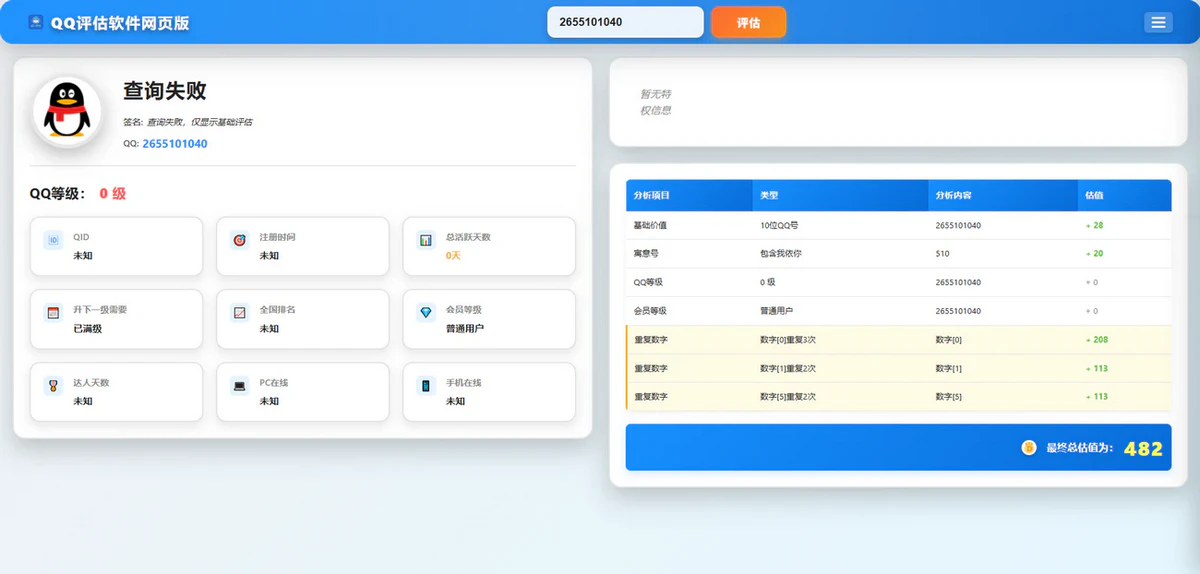Viewport: 1200px width, 574px height.
Task: Click the gold coin icon beside 最终总估值
Action: (1028, 448)
